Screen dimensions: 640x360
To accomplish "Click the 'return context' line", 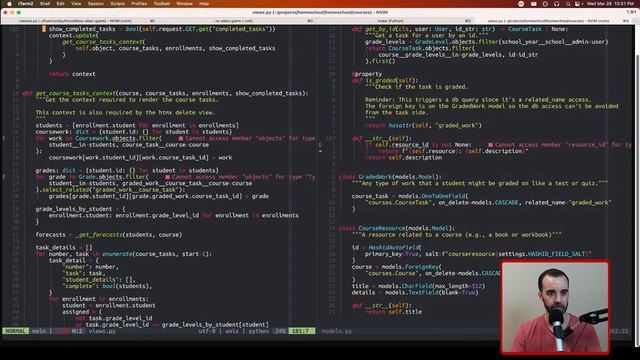I will click(72, 74).
